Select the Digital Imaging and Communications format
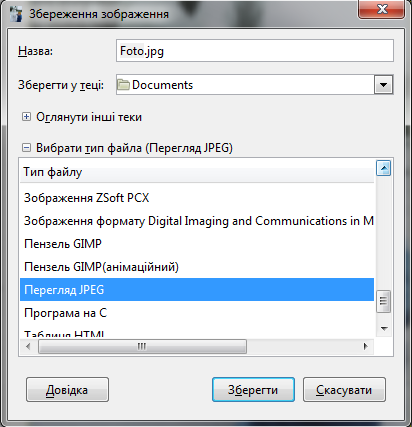This screenshot has height=427, width=412. [x=197, y=221]
